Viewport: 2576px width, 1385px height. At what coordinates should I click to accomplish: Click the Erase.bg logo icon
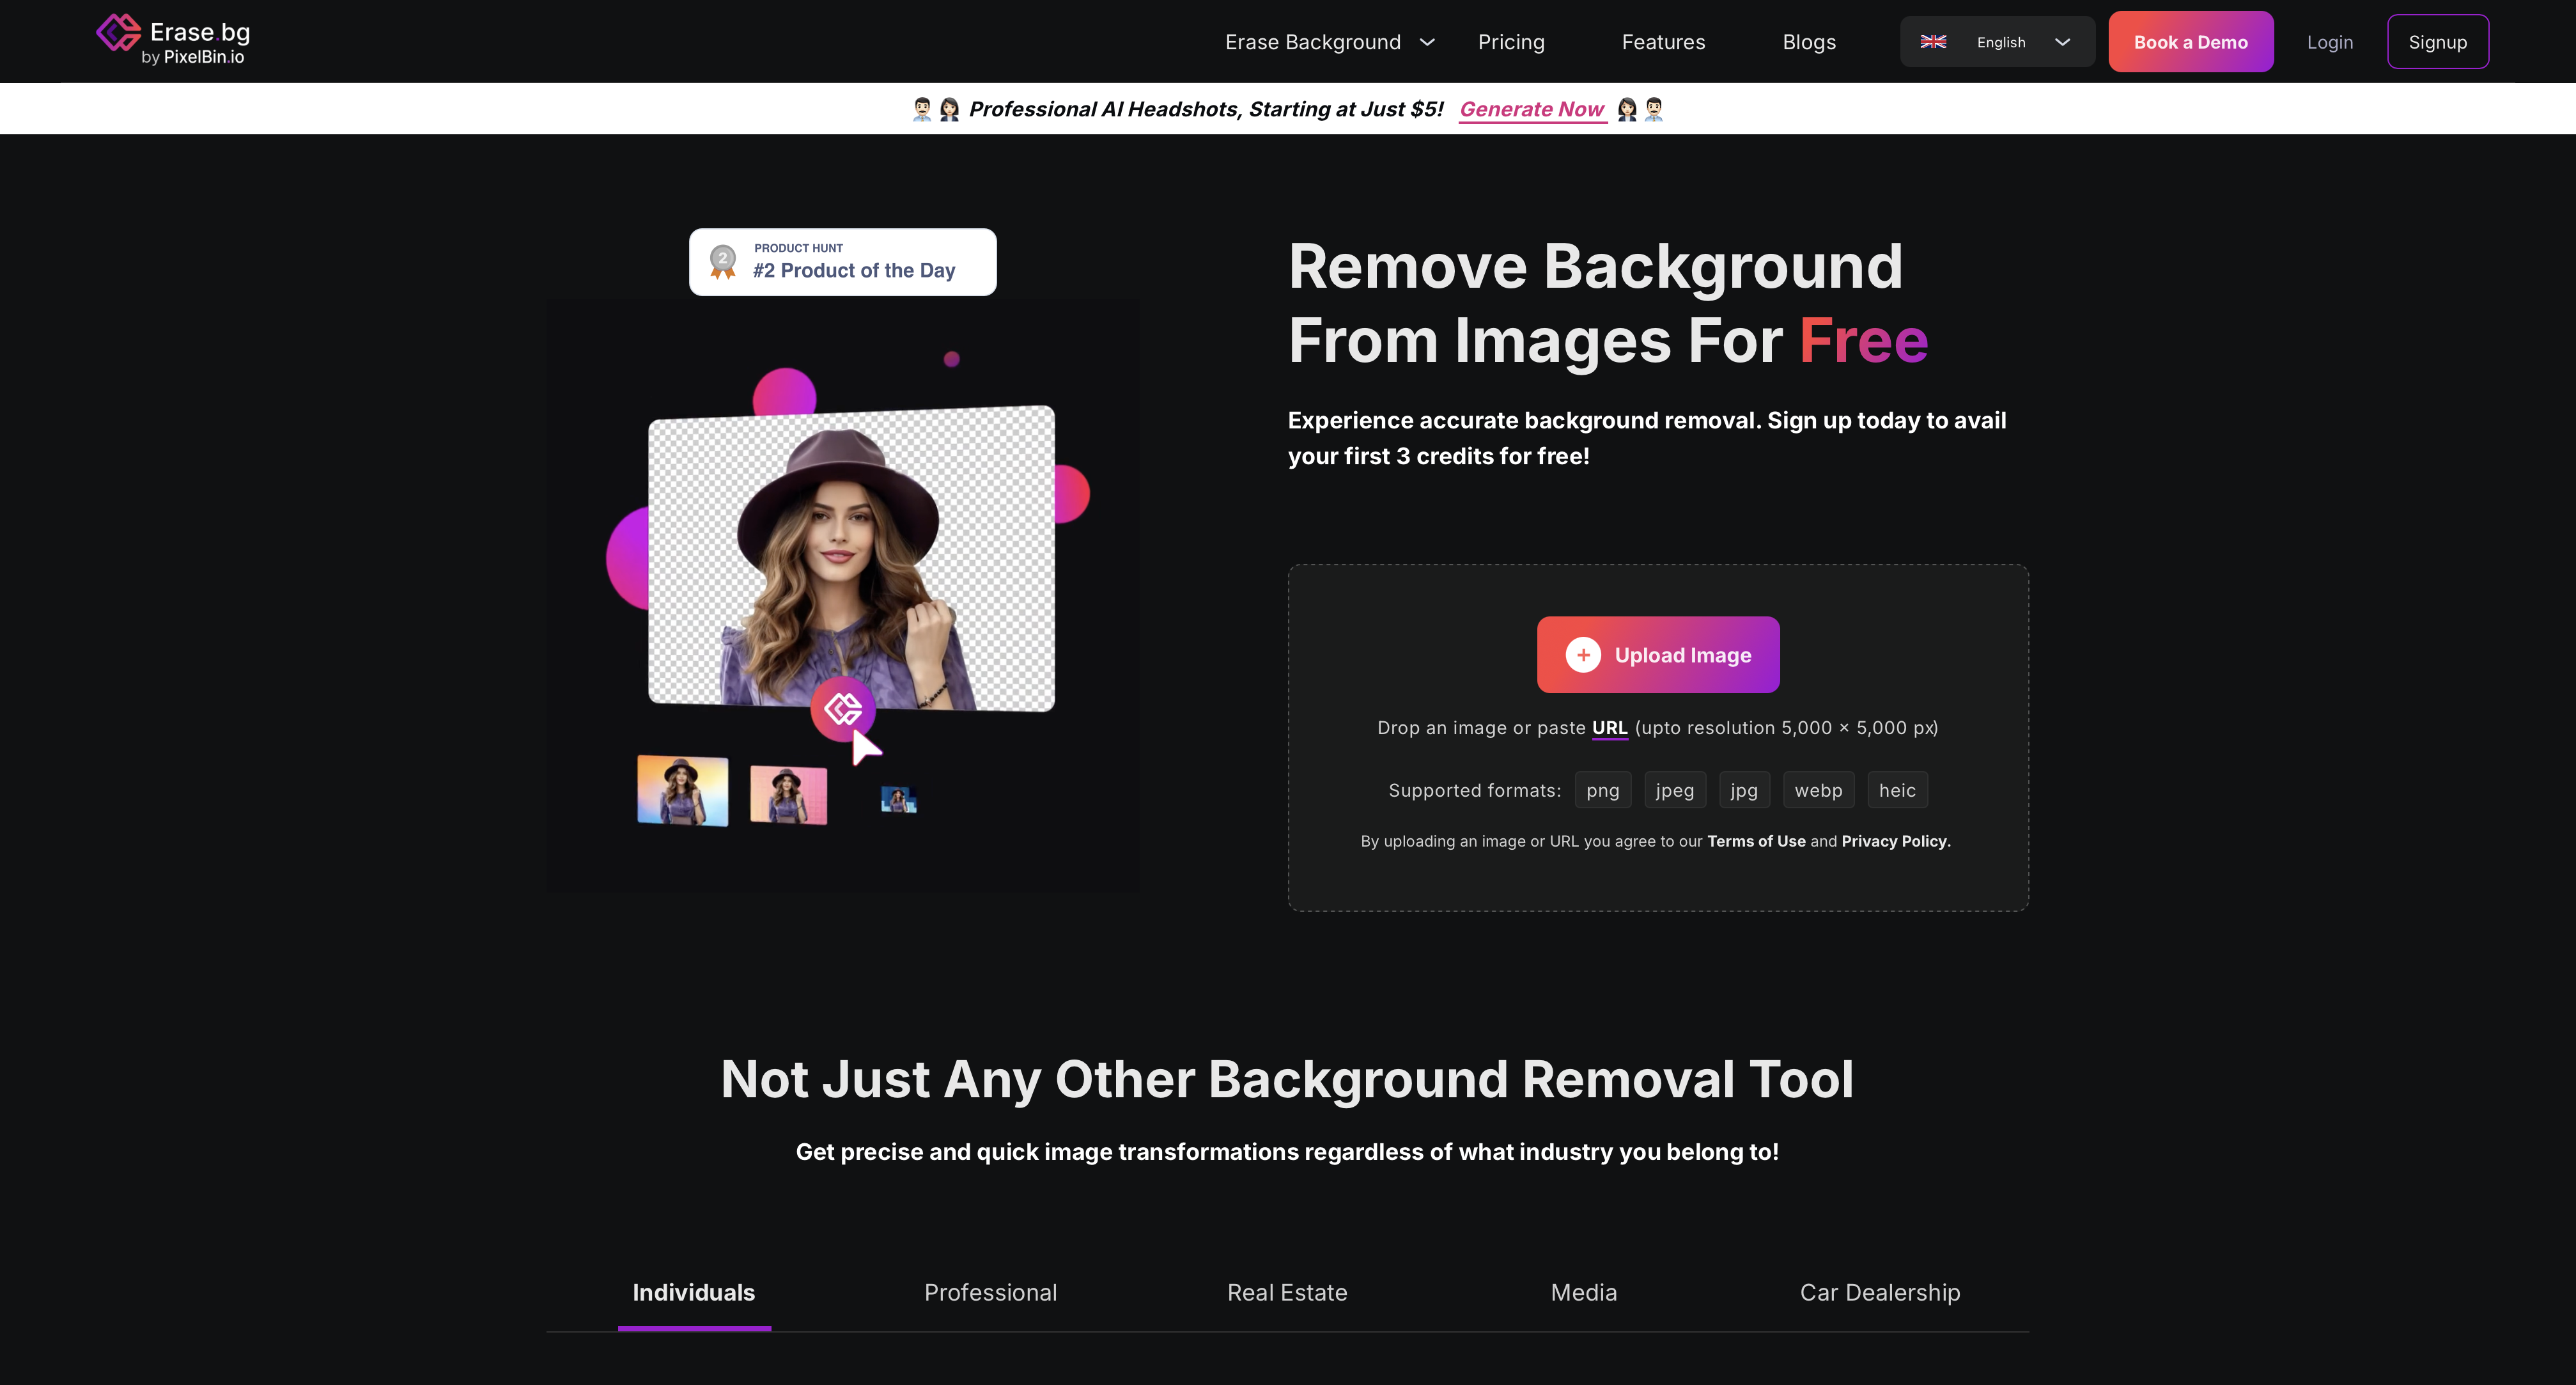point(118,33)
